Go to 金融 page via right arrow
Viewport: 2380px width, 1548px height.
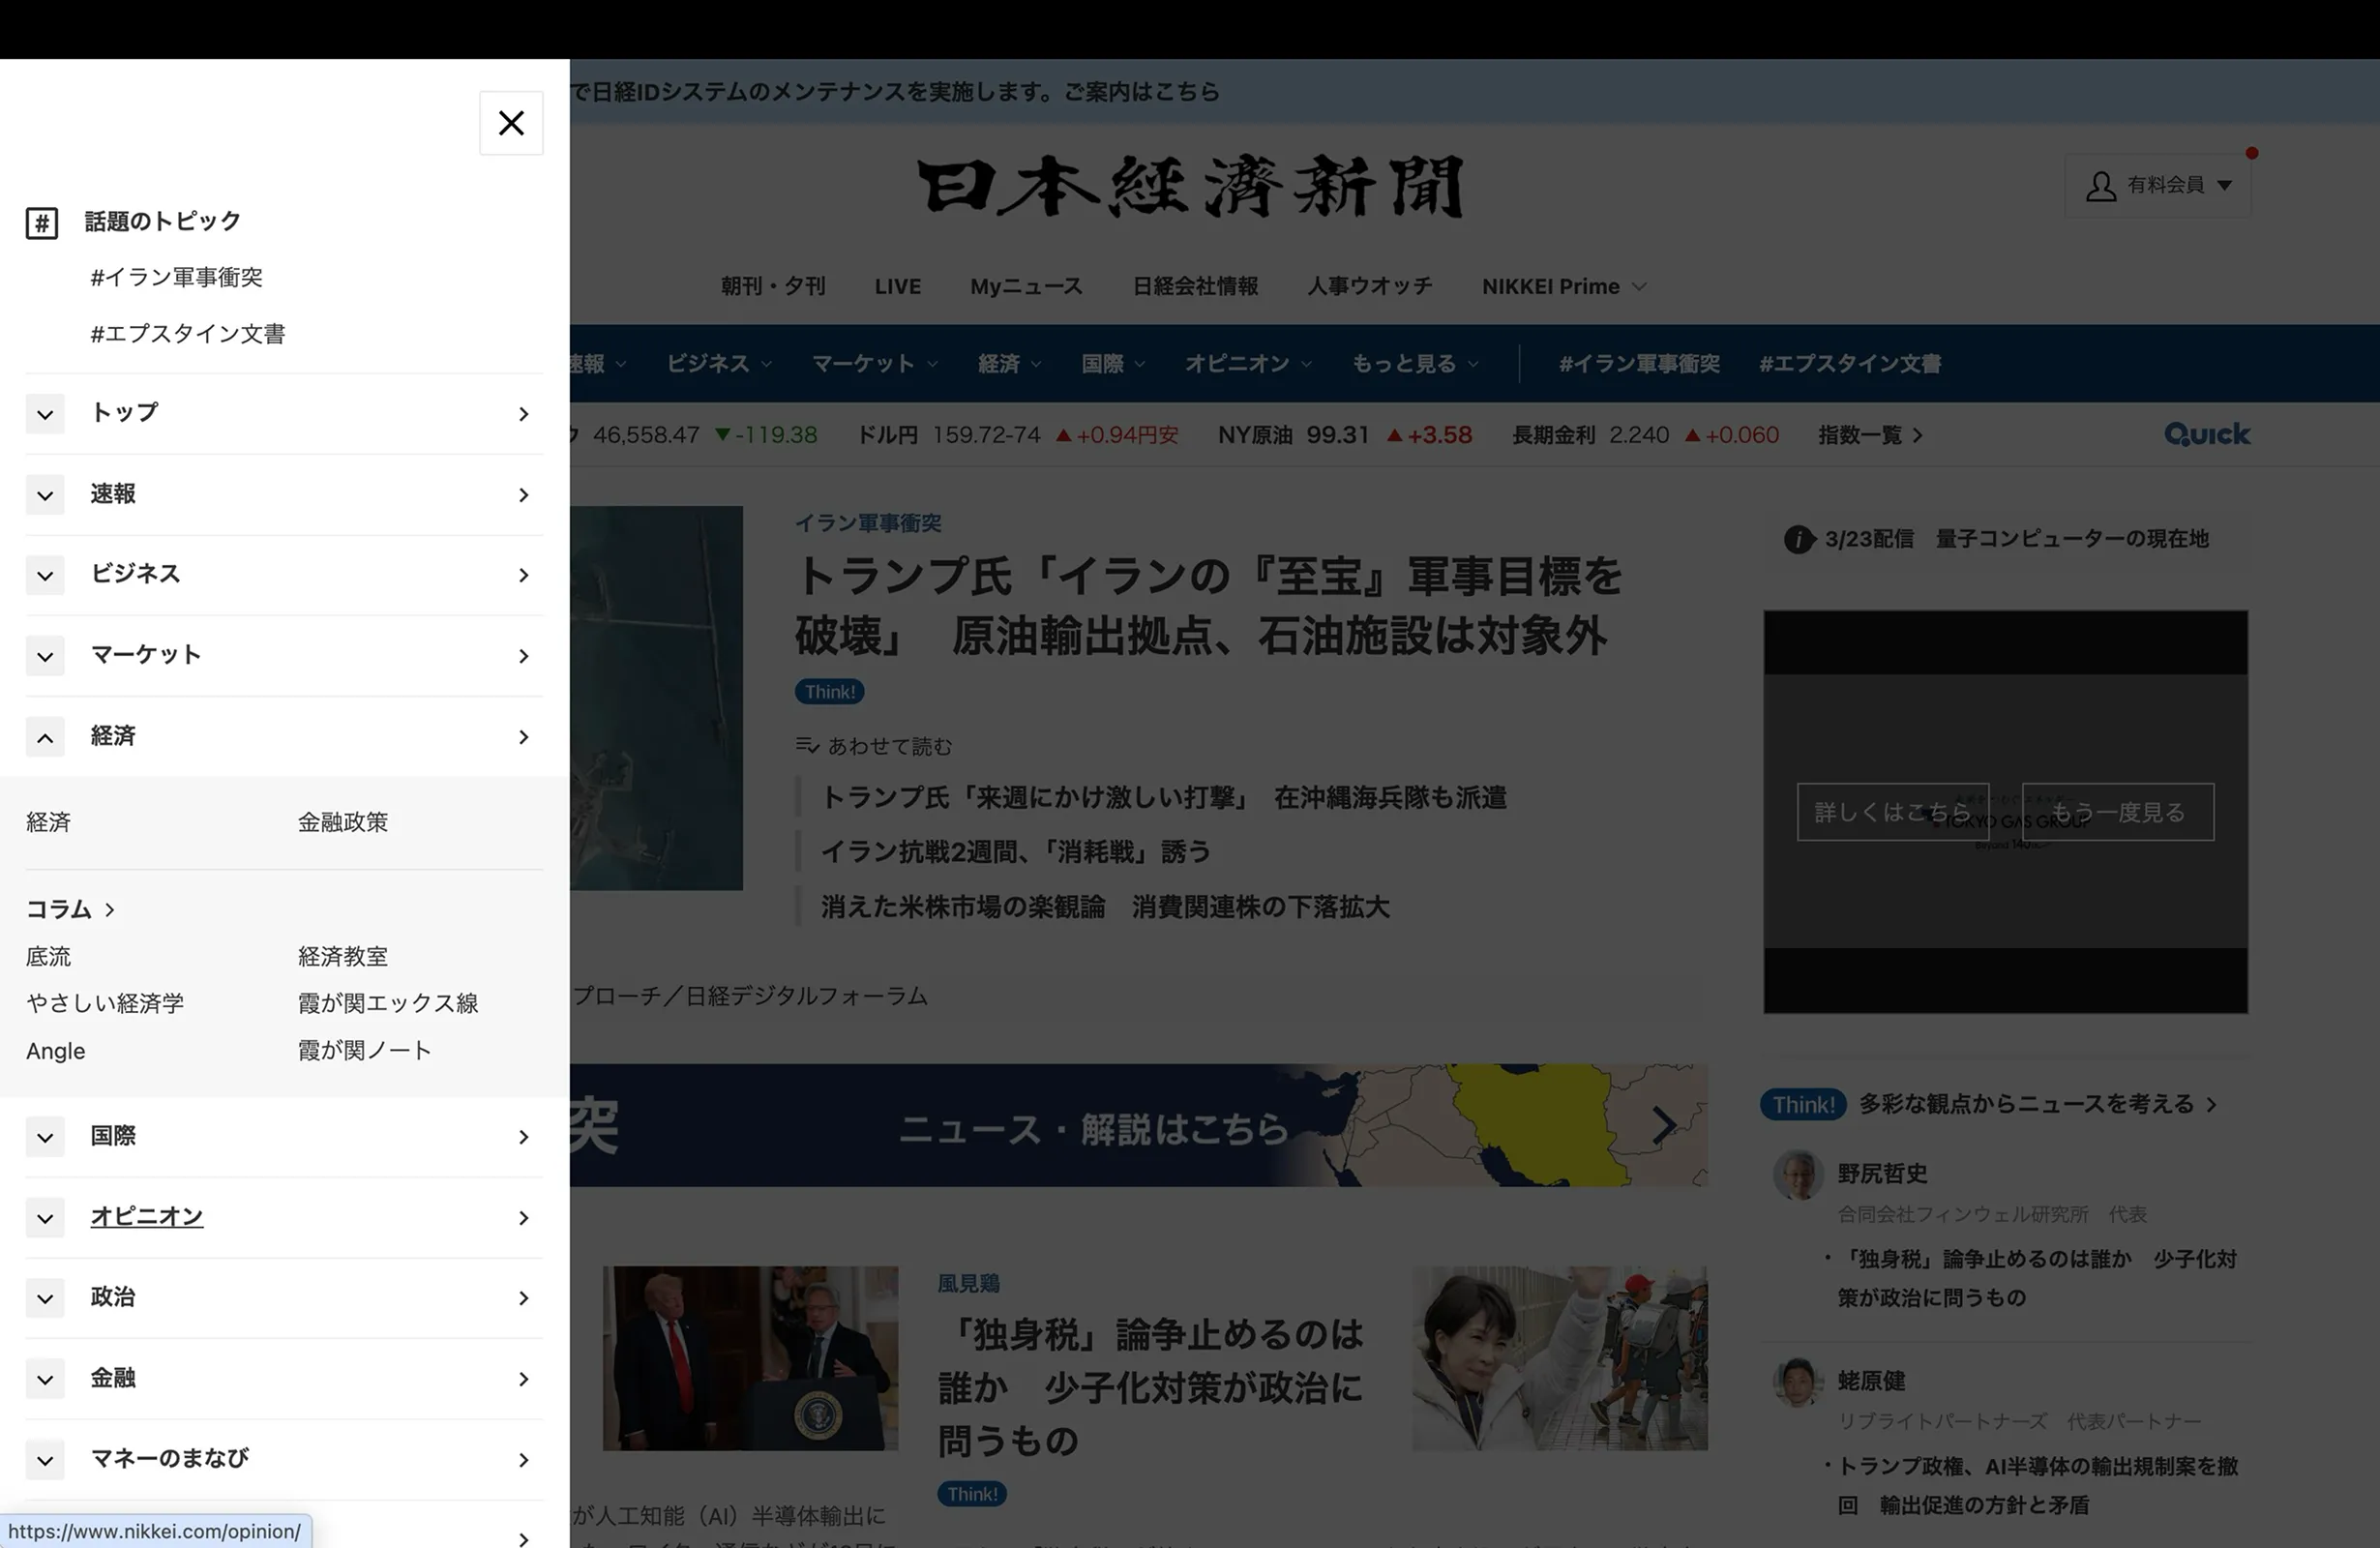click(x=523, y=1379)
